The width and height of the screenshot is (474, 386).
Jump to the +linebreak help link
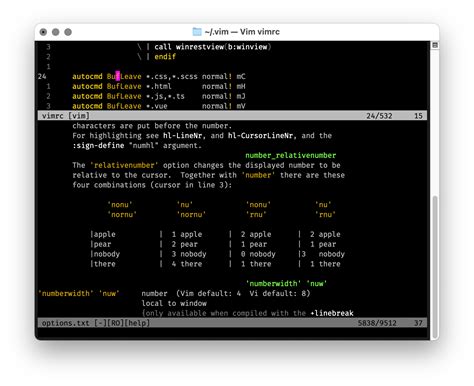(332, 313)
